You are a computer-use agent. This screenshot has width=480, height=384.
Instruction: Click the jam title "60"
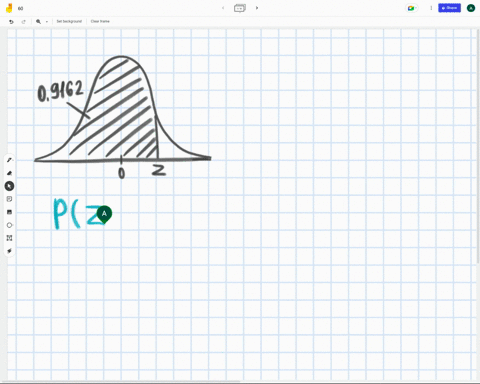tap(21, 8)
